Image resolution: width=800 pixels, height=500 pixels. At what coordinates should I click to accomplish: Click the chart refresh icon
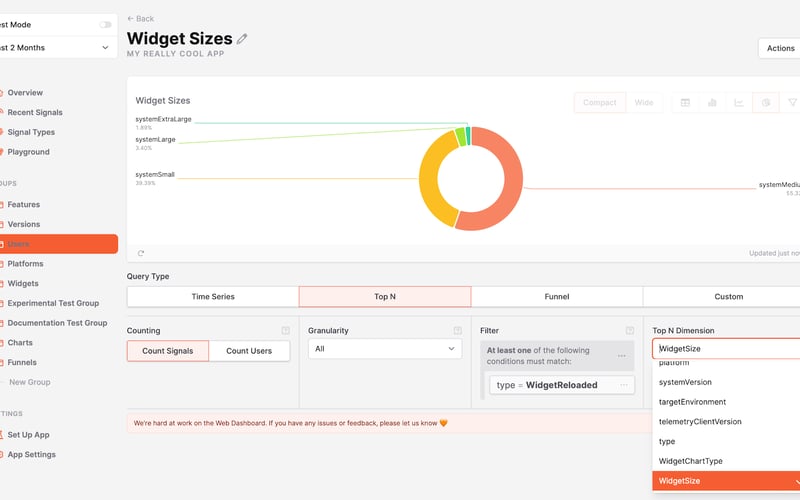[141, 253]
